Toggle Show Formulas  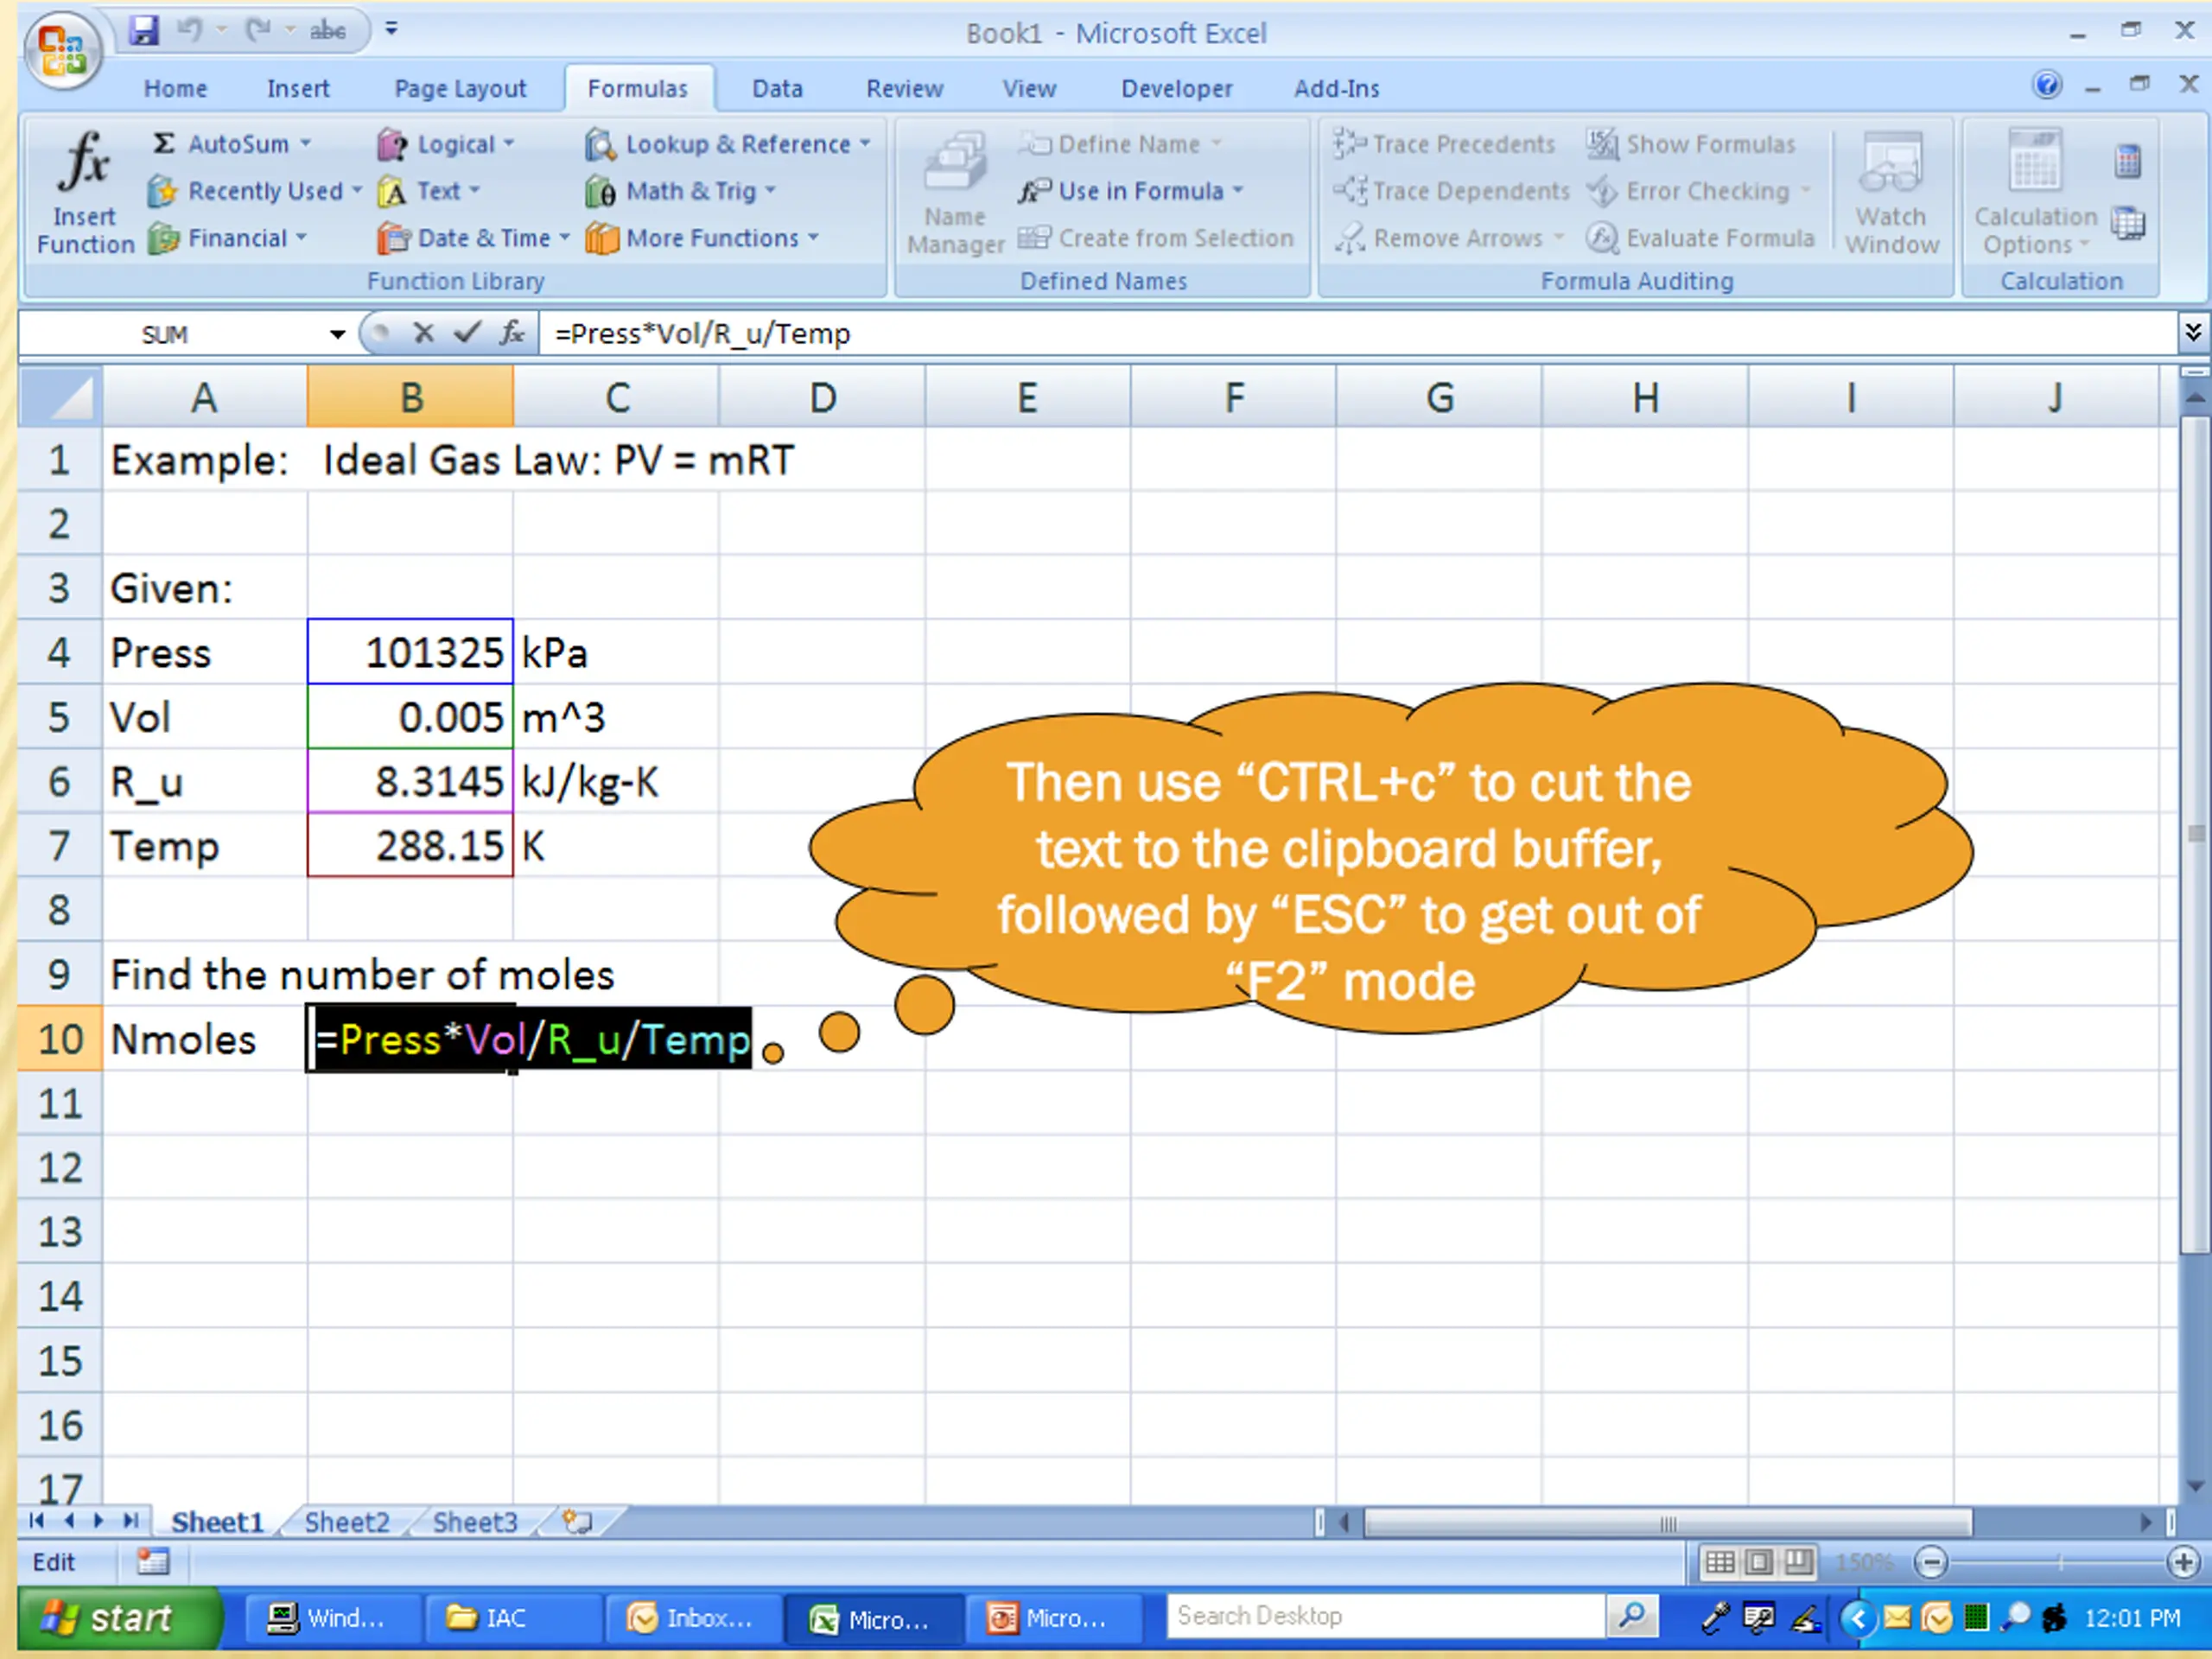point(1692,144)
